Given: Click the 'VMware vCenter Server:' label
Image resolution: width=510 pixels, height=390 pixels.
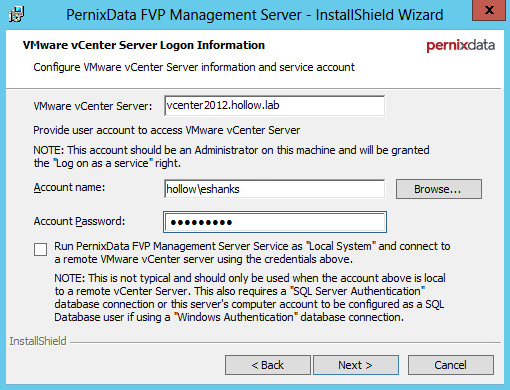Looking at the screenshot, I should (x=93, y=106).
